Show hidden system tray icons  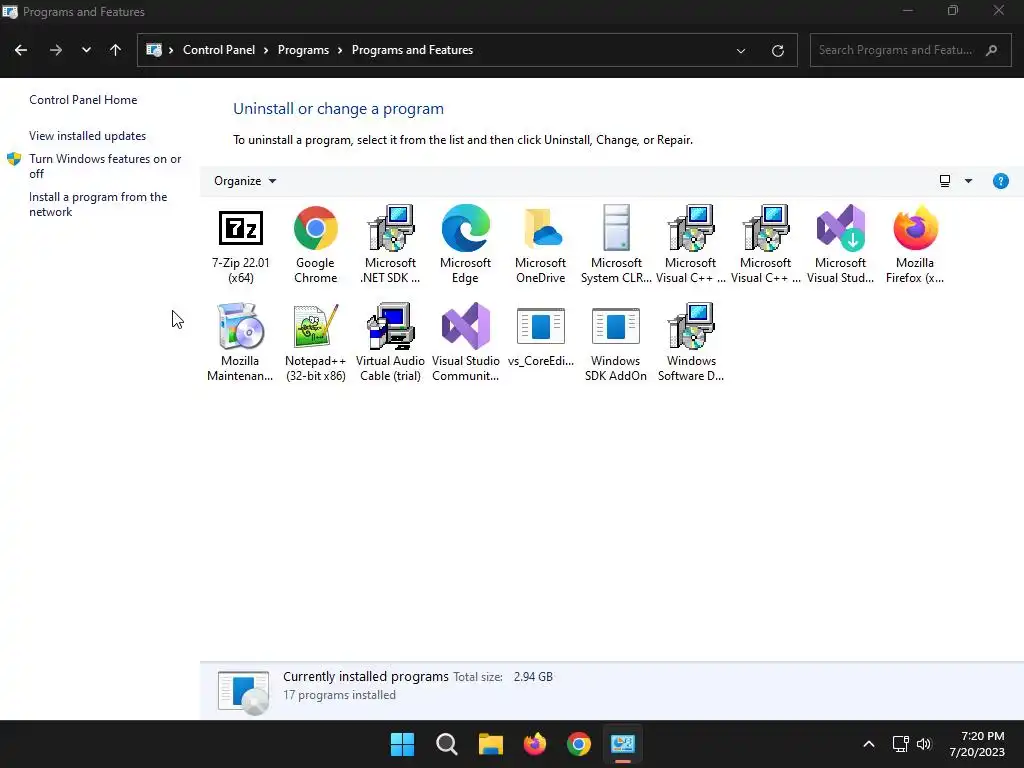869,744
